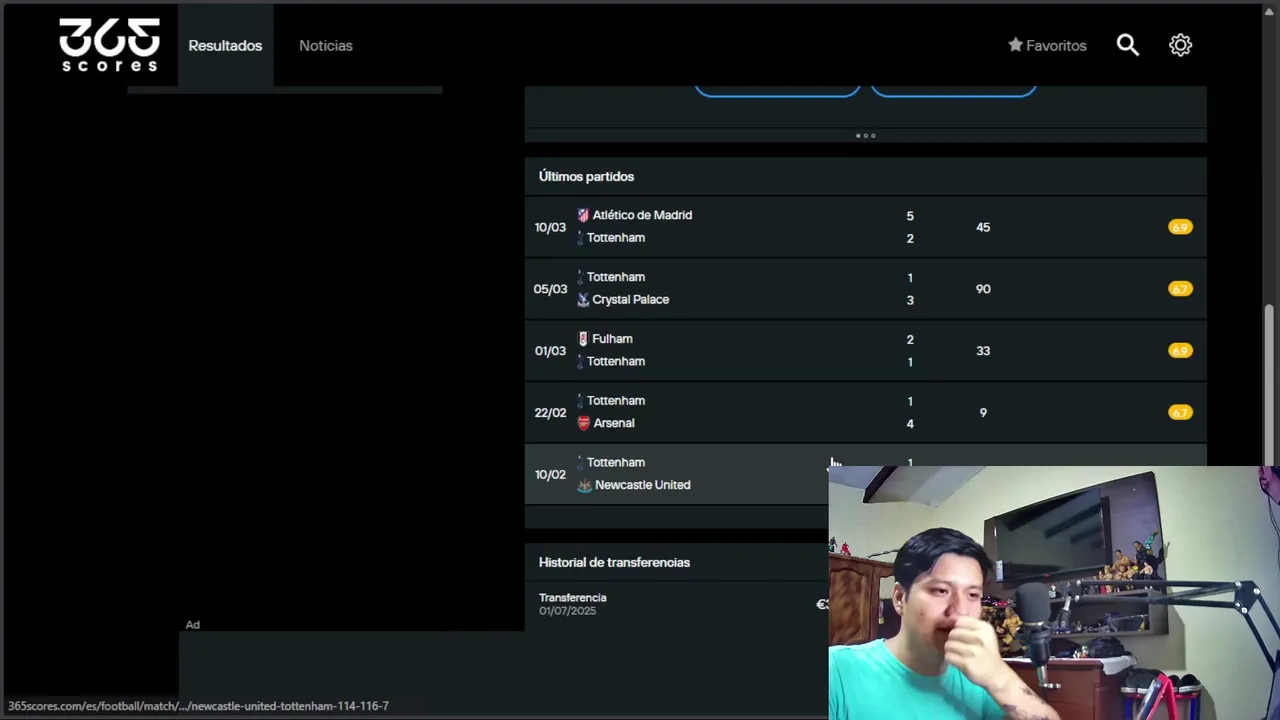Click the carousel pagination dots
The width and height of the screenshot is (1280, 720).
pyautogui.click(x=866, y=135)
